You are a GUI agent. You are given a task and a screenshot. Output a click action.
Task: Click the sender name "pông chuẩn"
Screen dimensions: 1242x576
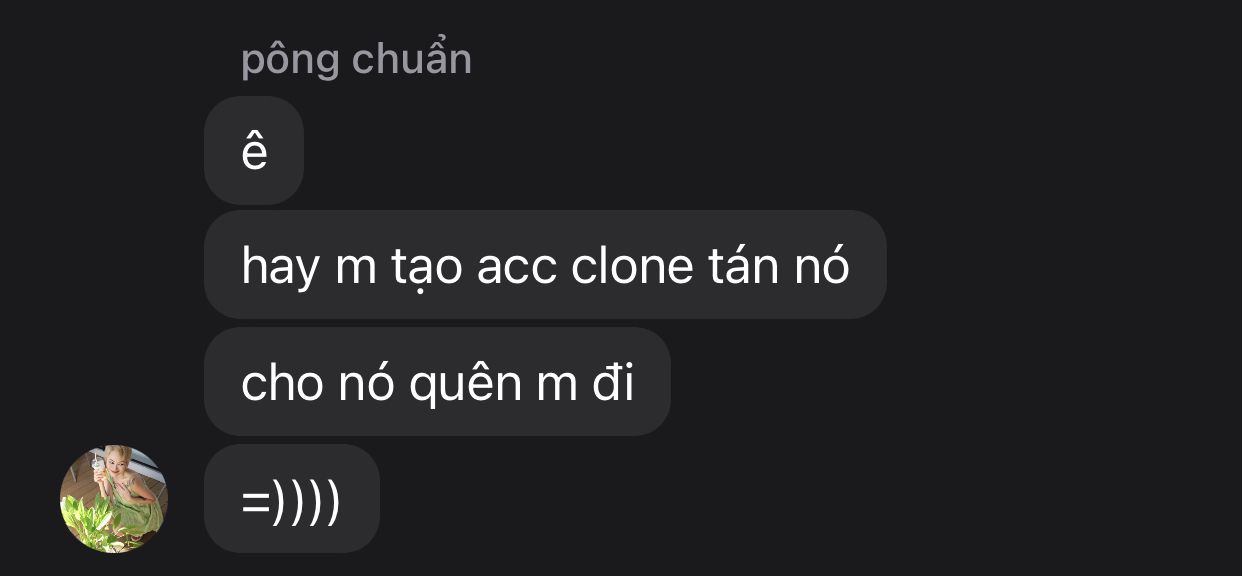pyautogui.click(x=356, y=60)
